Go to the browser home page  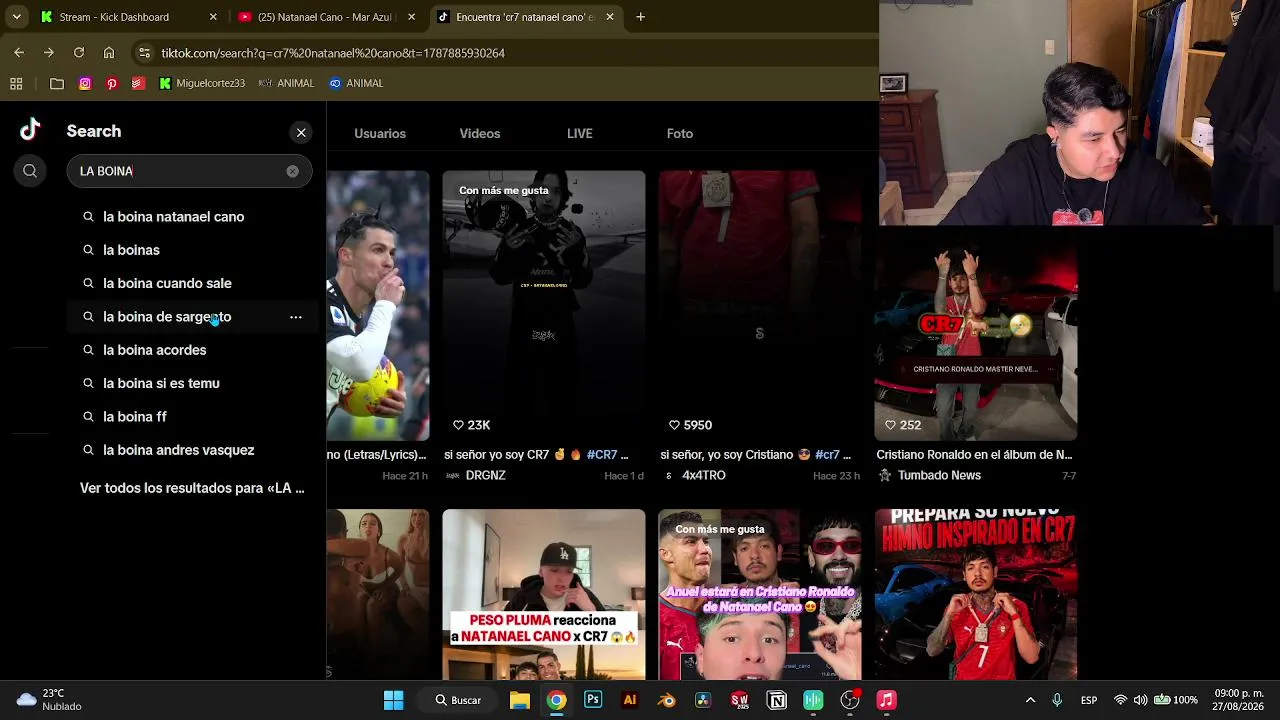pyautogui.click(x=109, y=53)
